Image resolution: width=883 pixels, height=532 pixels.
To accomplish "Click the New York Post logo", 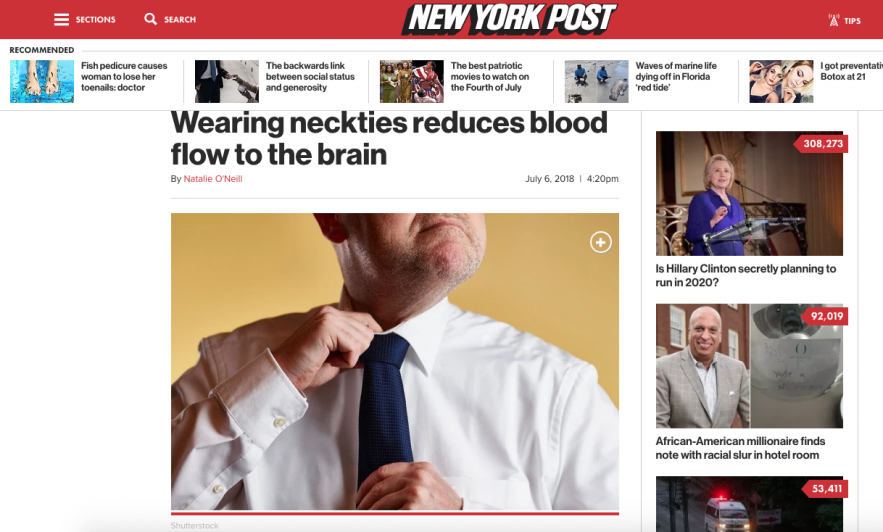I will [509, 19].
